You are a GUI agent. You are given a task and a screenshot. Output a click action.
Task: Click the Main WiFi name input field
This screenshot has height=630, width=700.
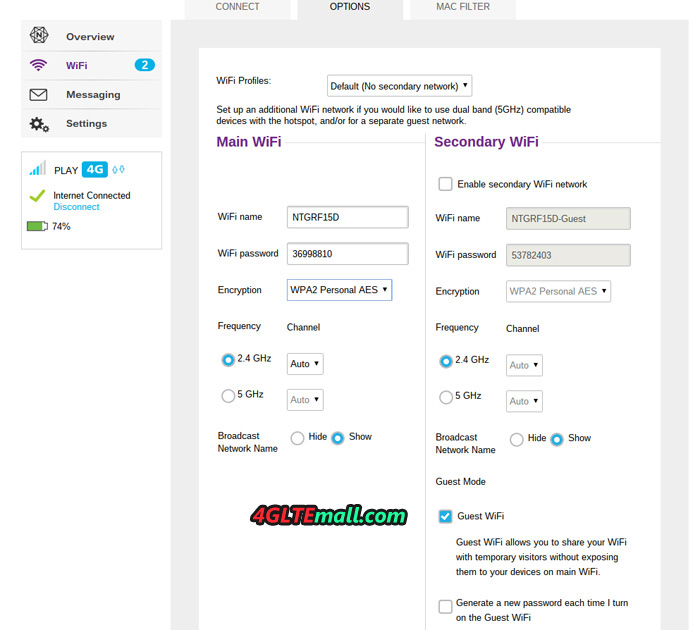[x=347, y=217]
